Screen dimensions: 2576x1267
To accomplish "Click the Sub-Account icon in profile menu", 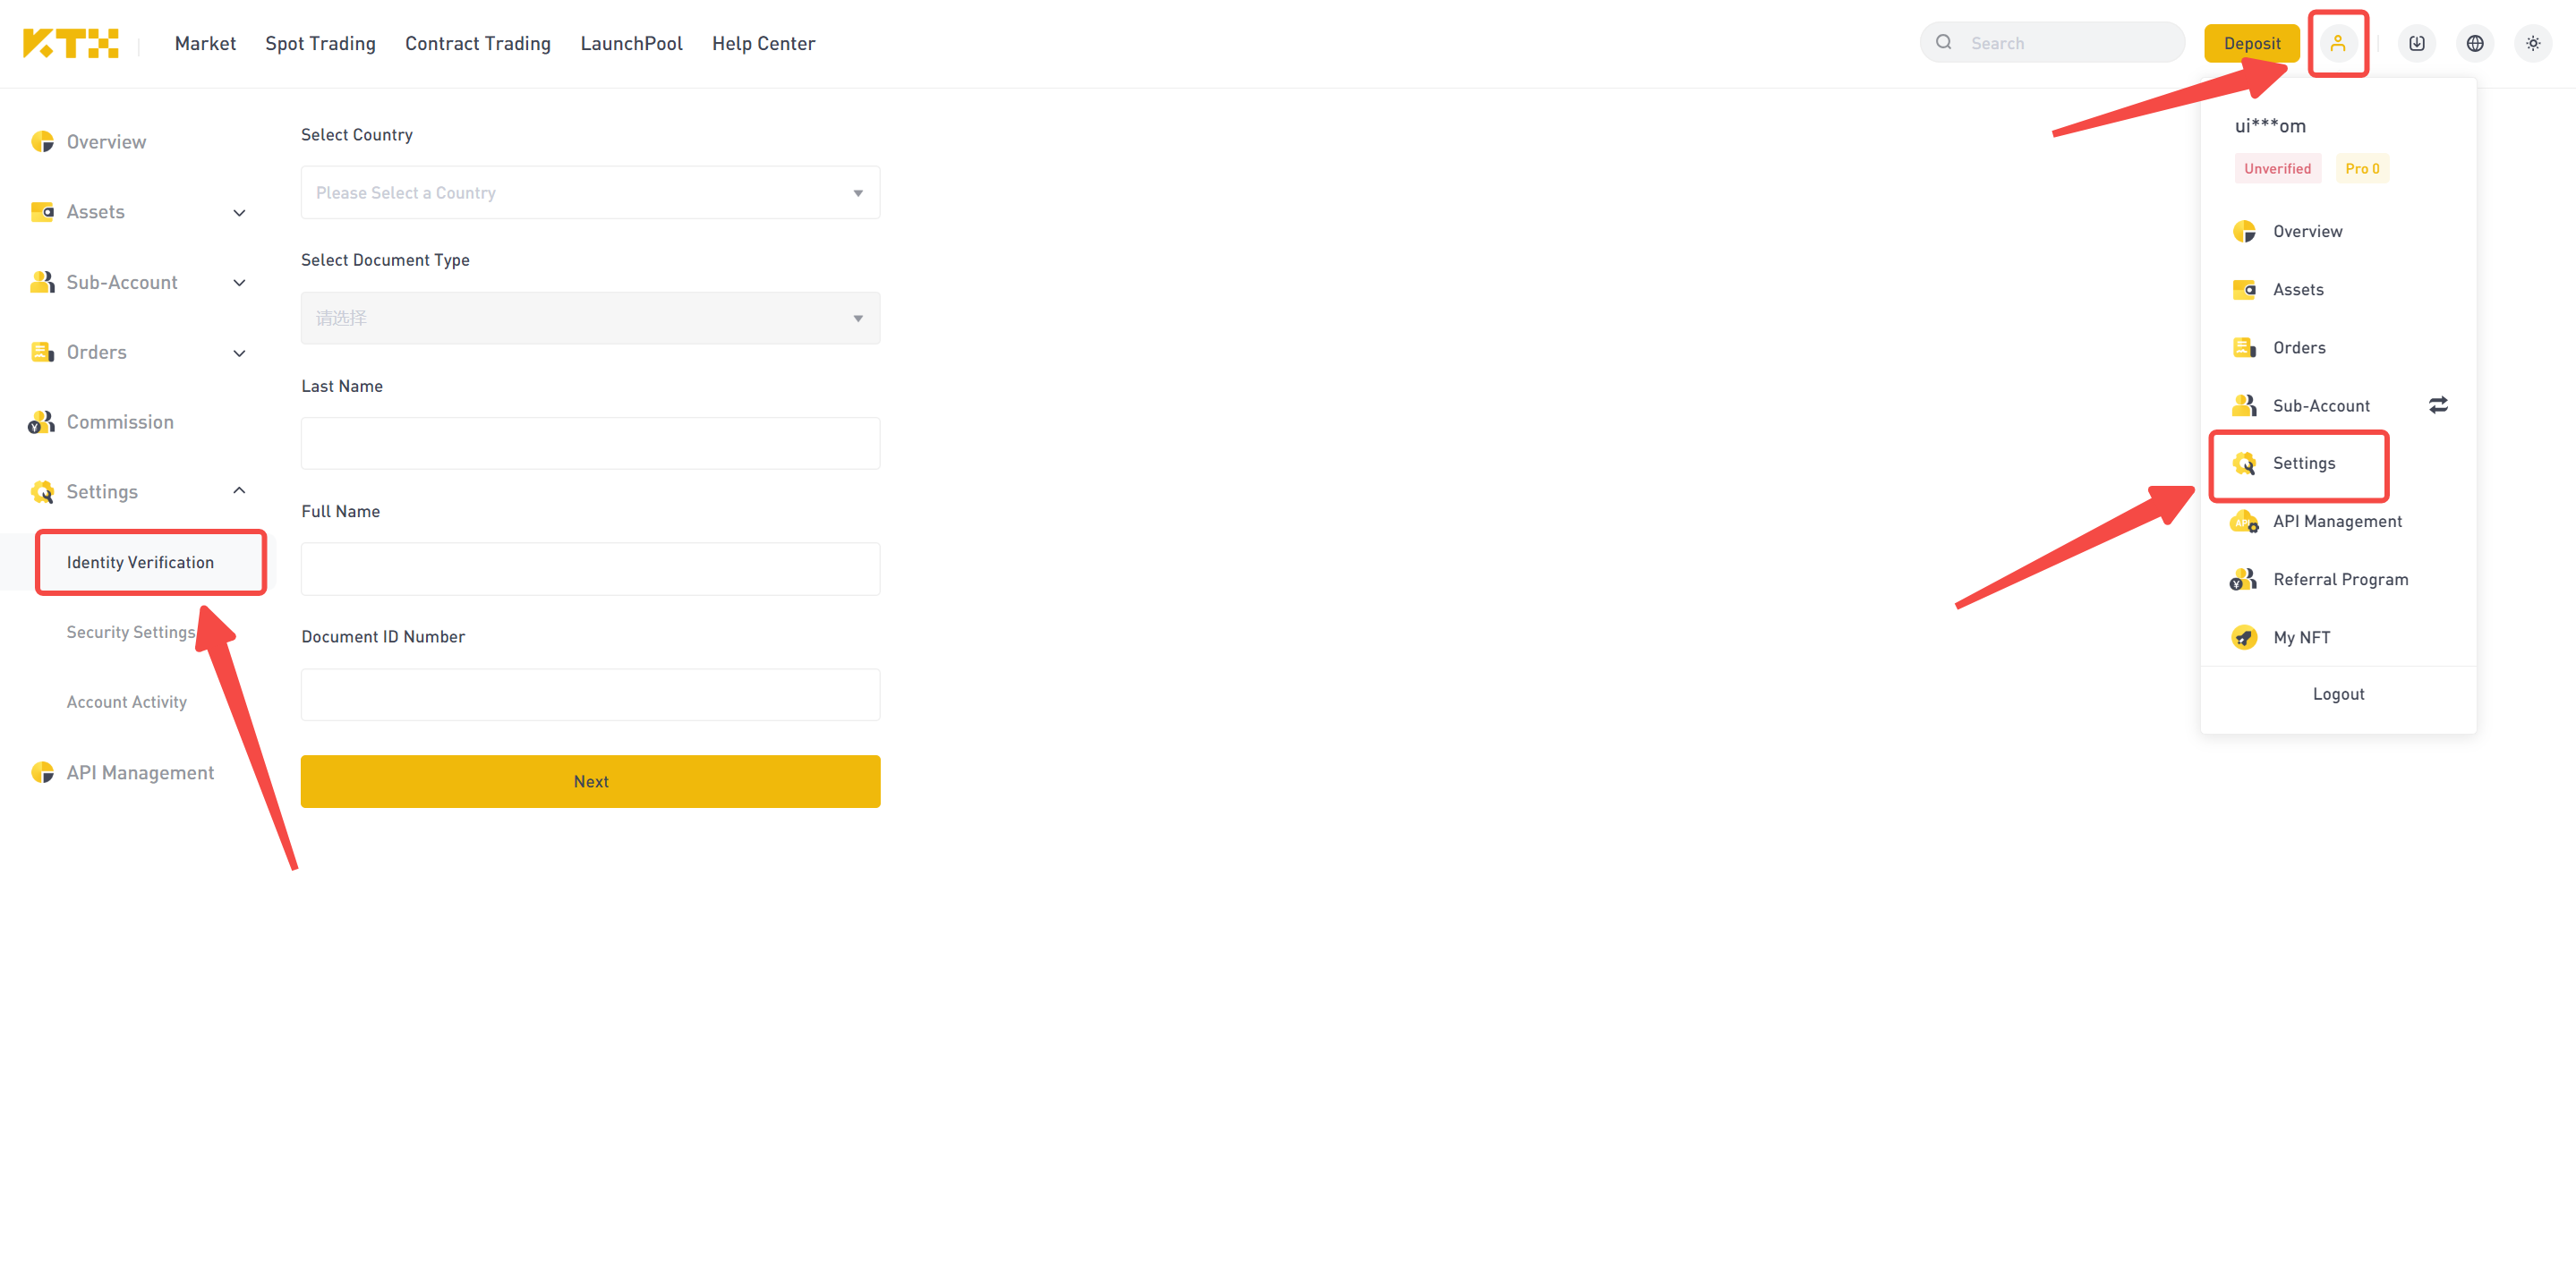I will 2243,405.
